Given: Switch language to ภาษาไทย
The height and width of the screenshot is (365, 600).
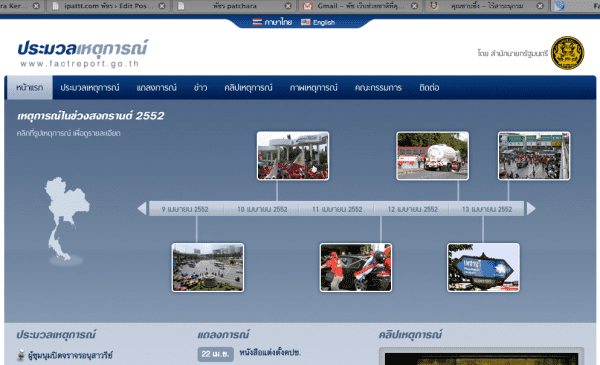Looking at the screenshot, I should (x=278, y=22).
